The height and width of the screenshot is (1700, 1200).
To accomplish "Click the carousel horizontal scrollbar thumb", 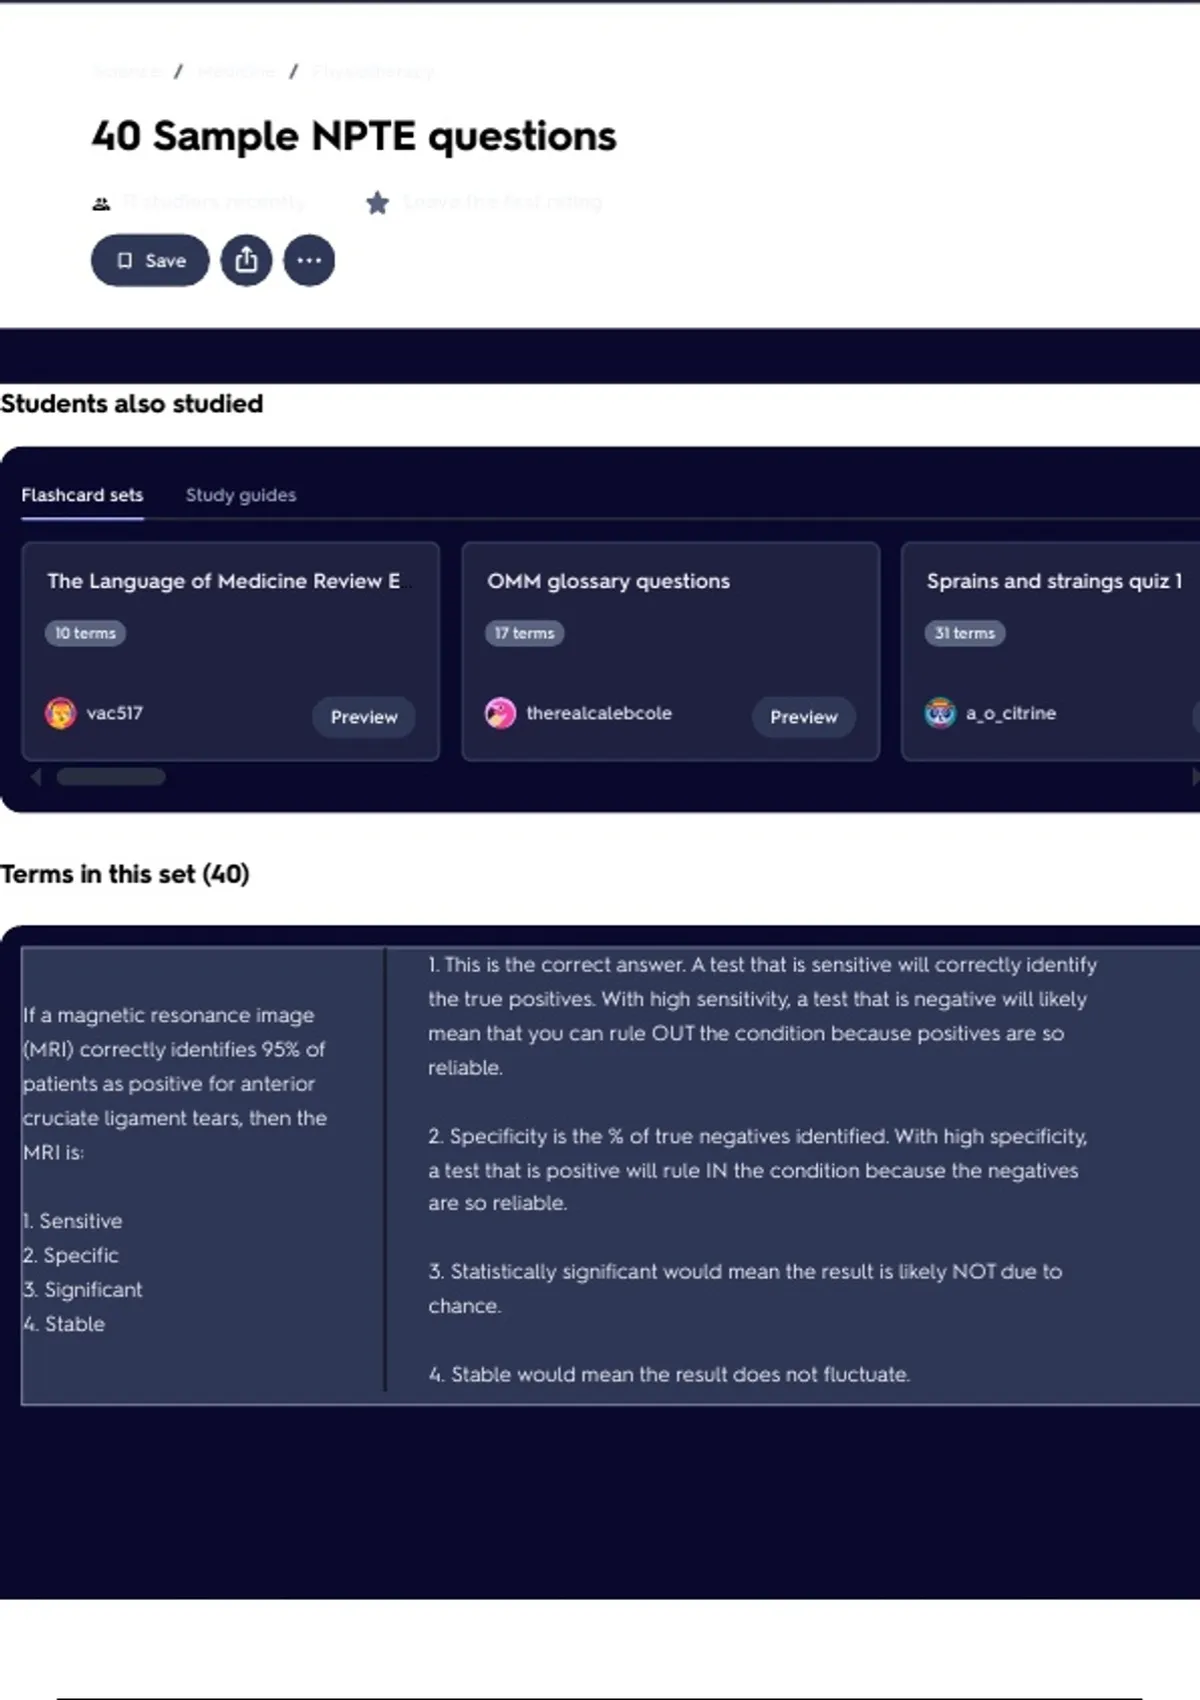I will tap(111, 777).
